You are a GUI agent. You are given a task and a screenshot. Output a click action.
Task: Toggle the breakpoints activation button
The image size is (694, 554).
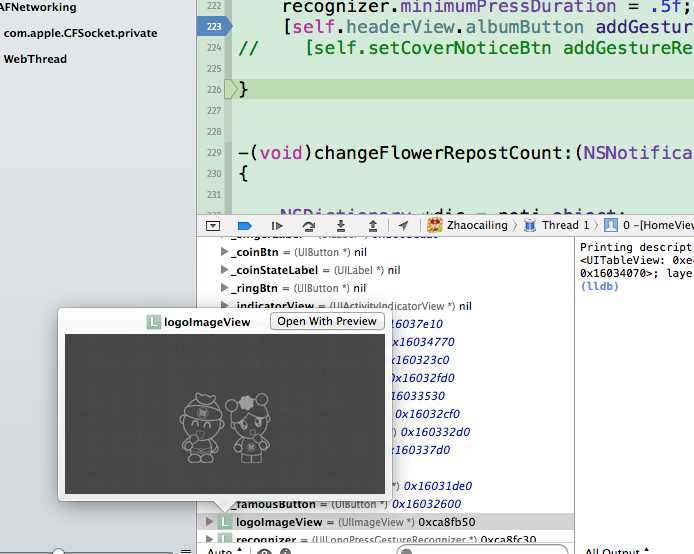245,226
